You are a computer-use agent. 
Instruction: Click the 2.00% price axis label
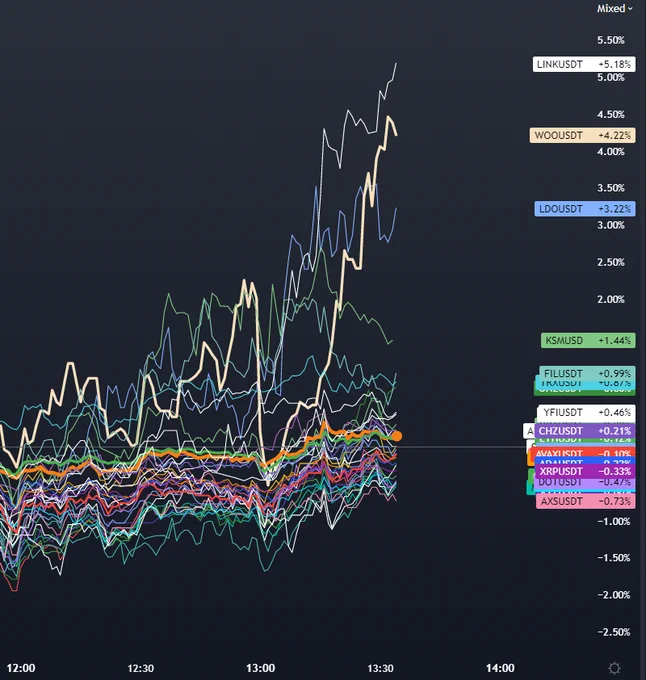click(x=611, y=299)
